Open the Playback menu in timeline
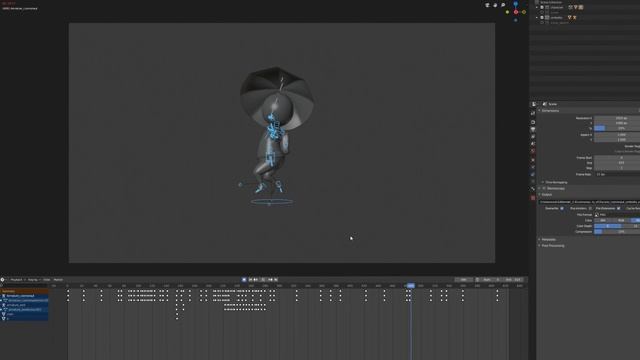This screenshot has width=640, height=360. pos(17,280)
